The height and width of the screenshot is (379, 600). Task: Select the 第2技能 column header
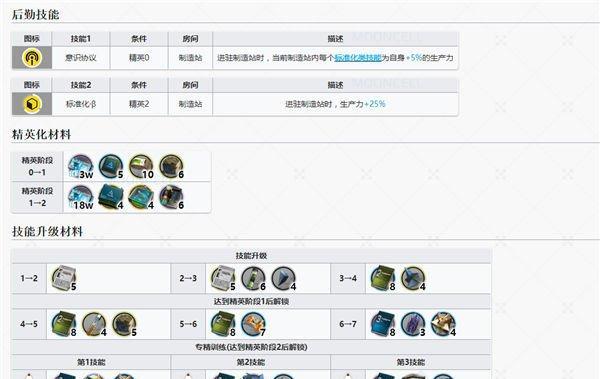(251, 362)
